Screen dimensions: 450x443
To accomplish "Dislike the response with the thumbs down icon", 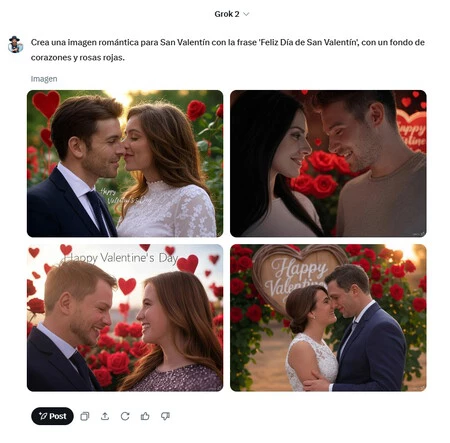I will [x=165, y=416].
